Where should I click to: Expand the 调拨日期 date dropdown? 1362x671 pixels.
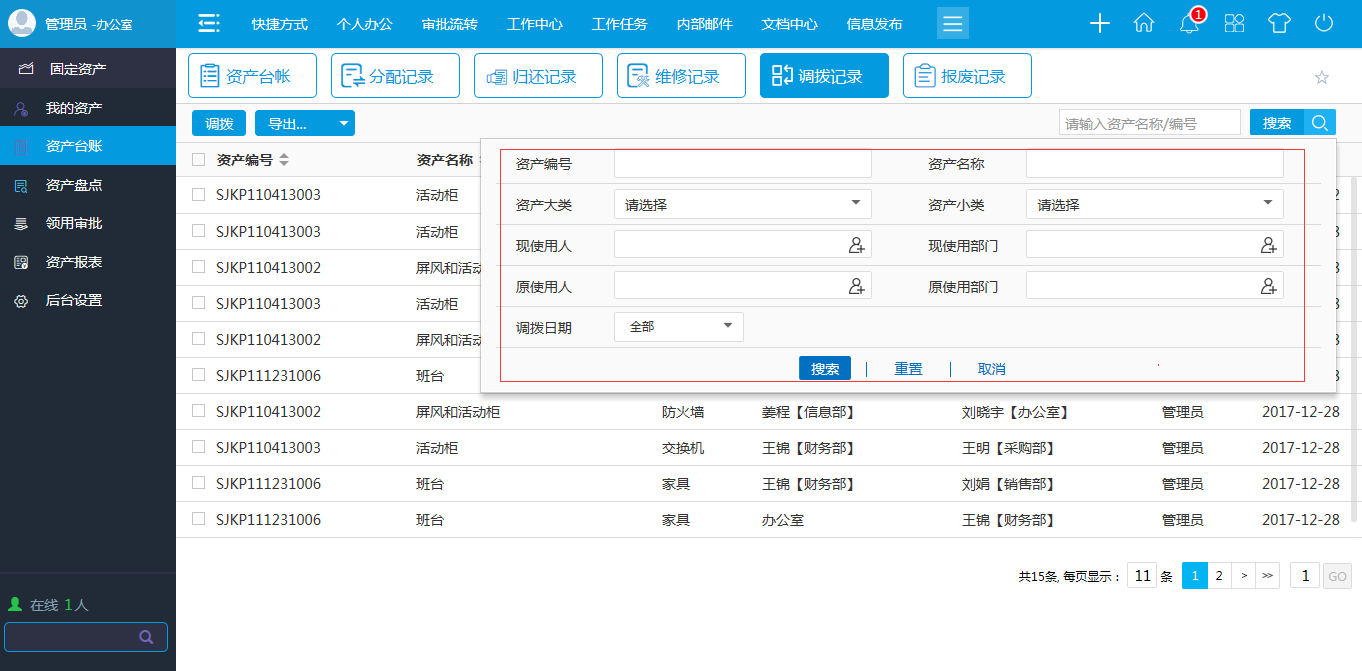click(x=678, y=326)
